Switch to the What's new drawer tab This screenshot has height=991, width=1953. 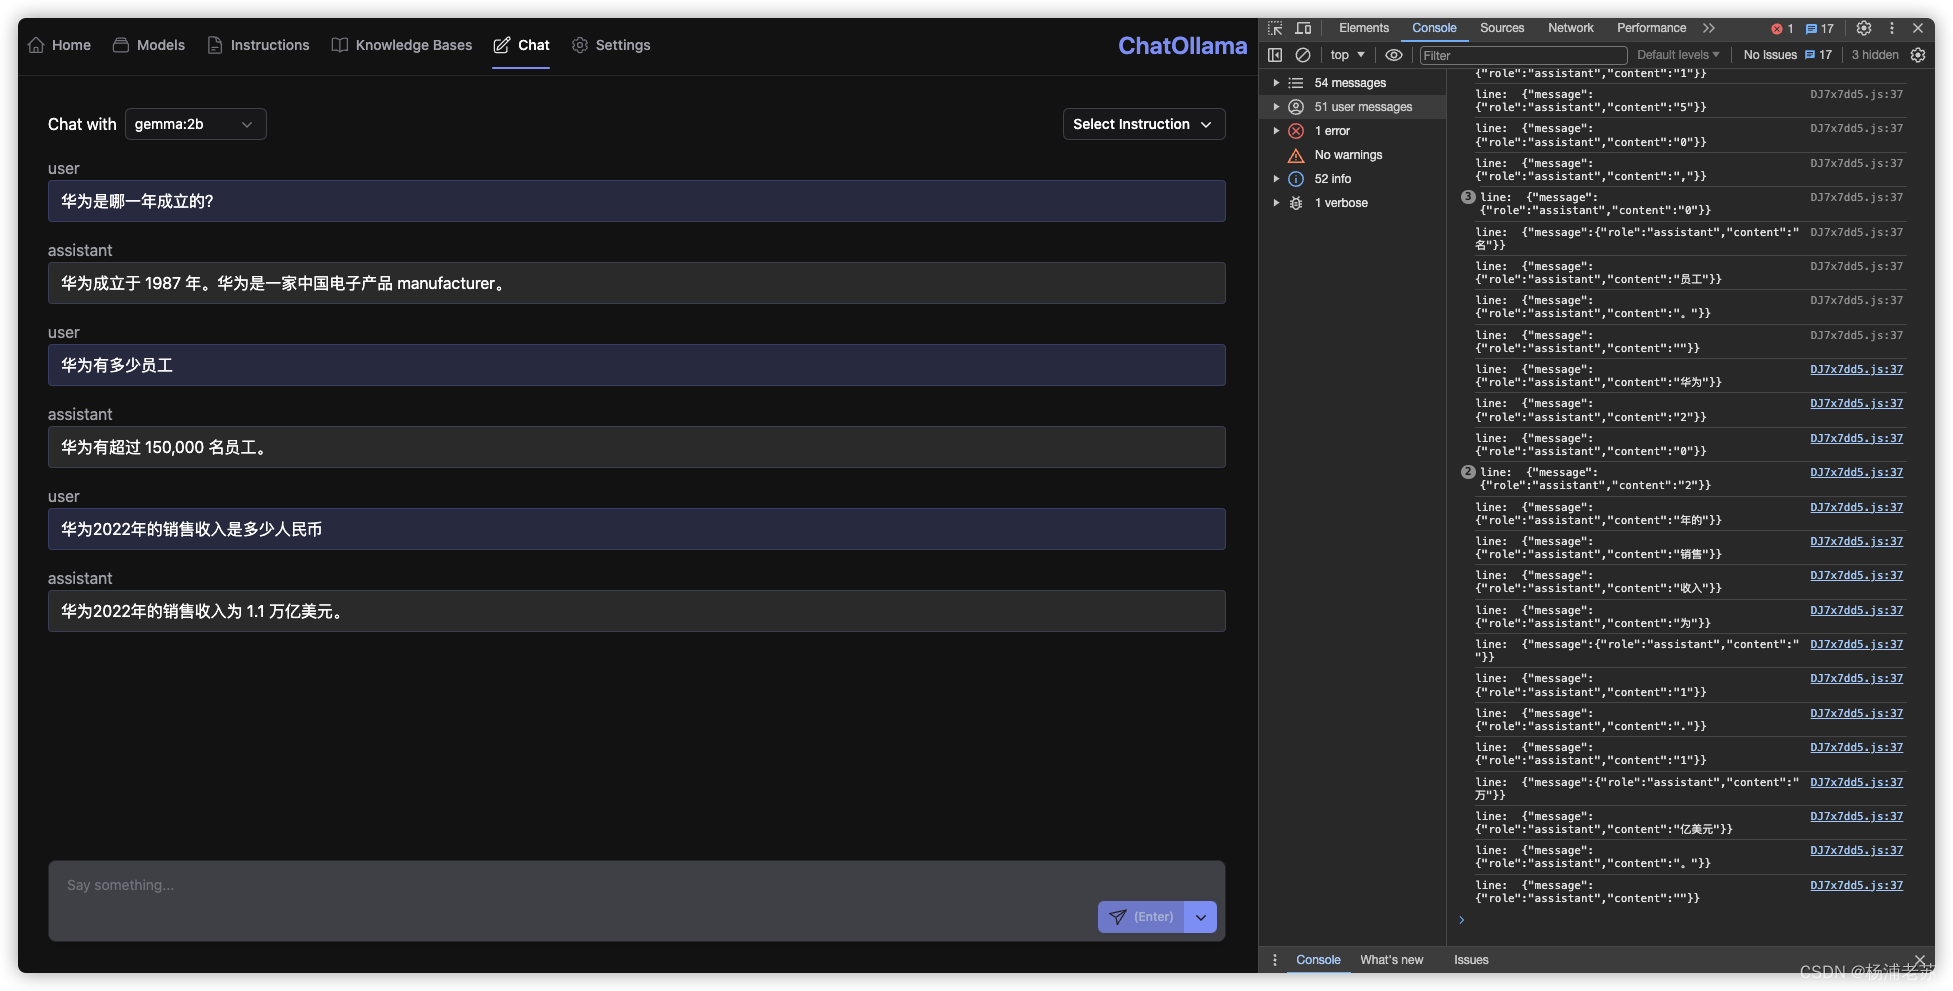pyautogui.click(x=1391, y=960)
